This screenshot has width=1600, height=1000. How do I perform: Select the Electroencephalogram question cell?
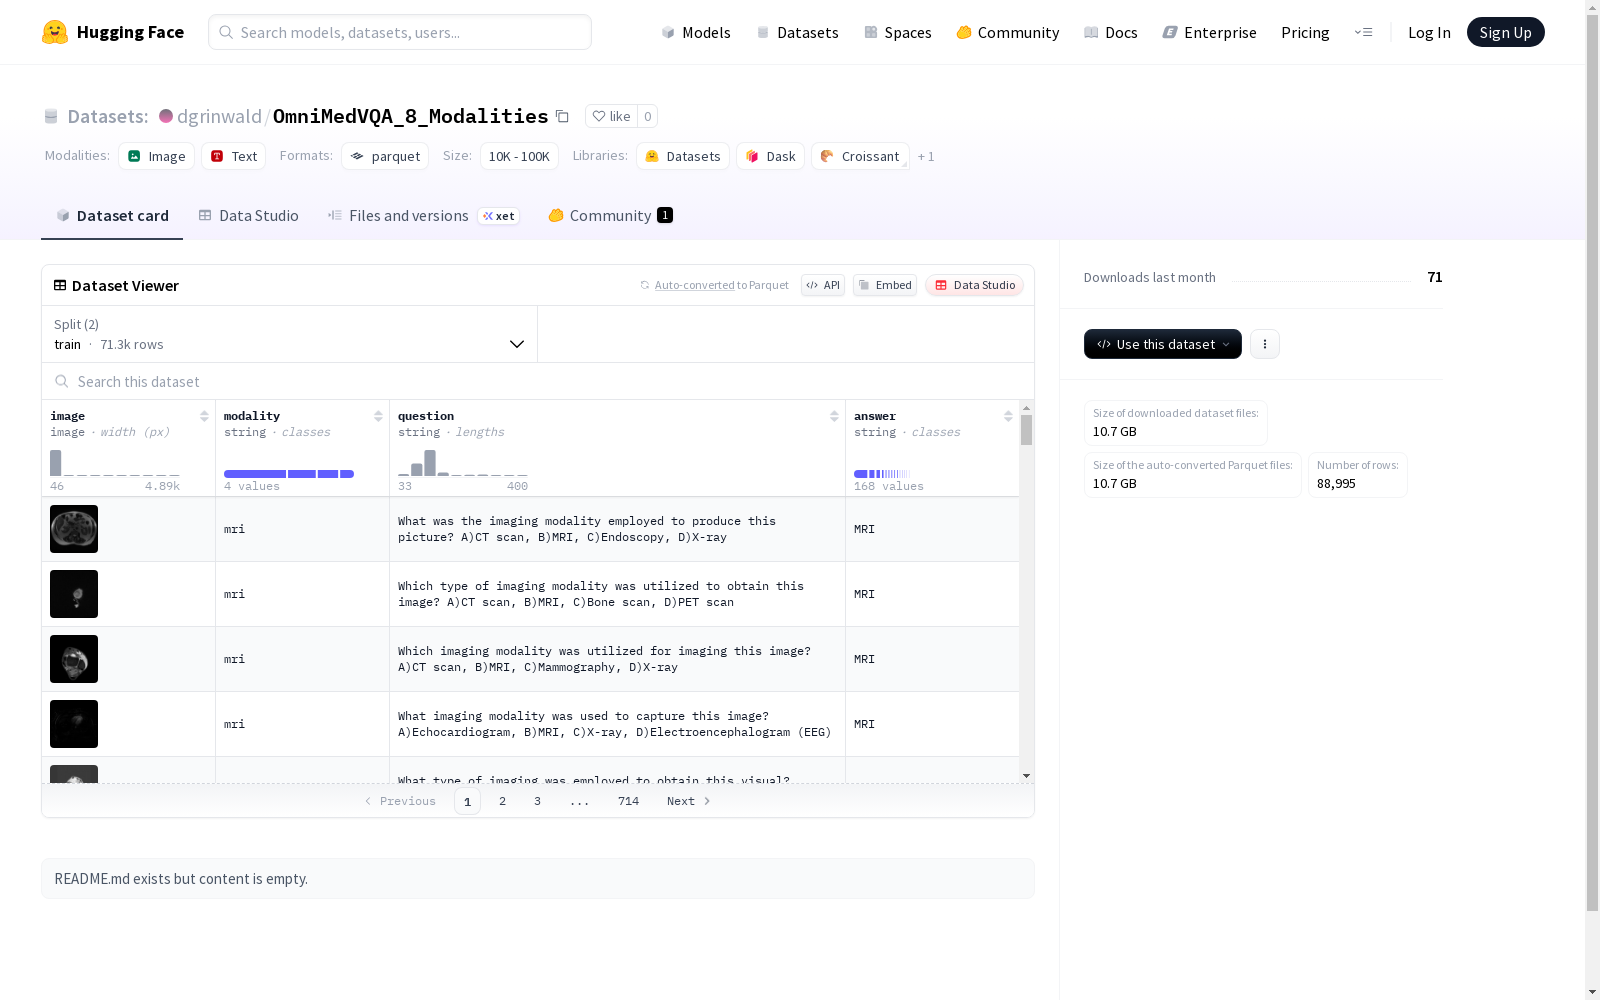click(617, 724)
